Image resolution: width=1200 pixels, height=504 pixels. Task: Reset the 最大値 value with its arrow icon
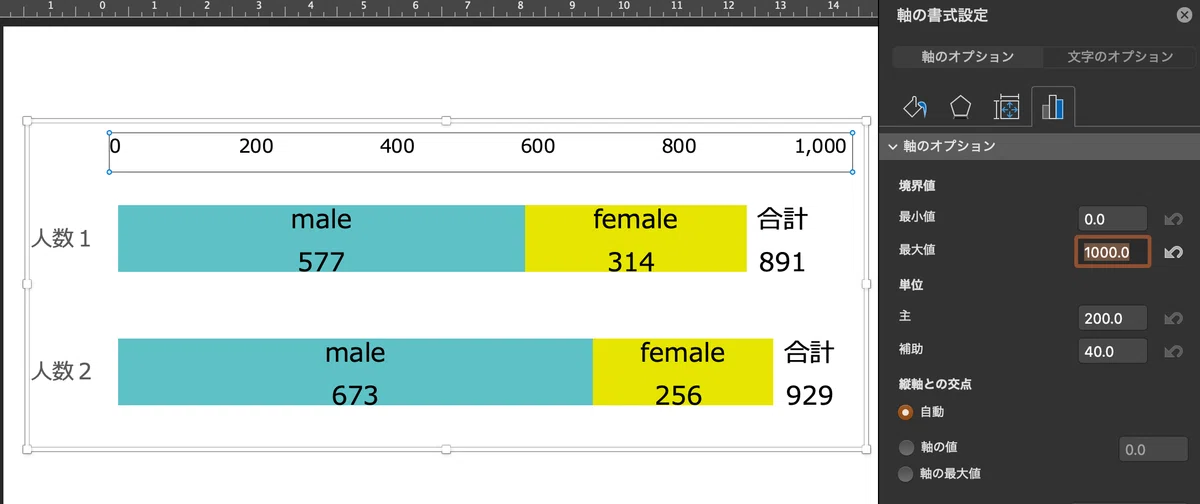coord(1174,252)
